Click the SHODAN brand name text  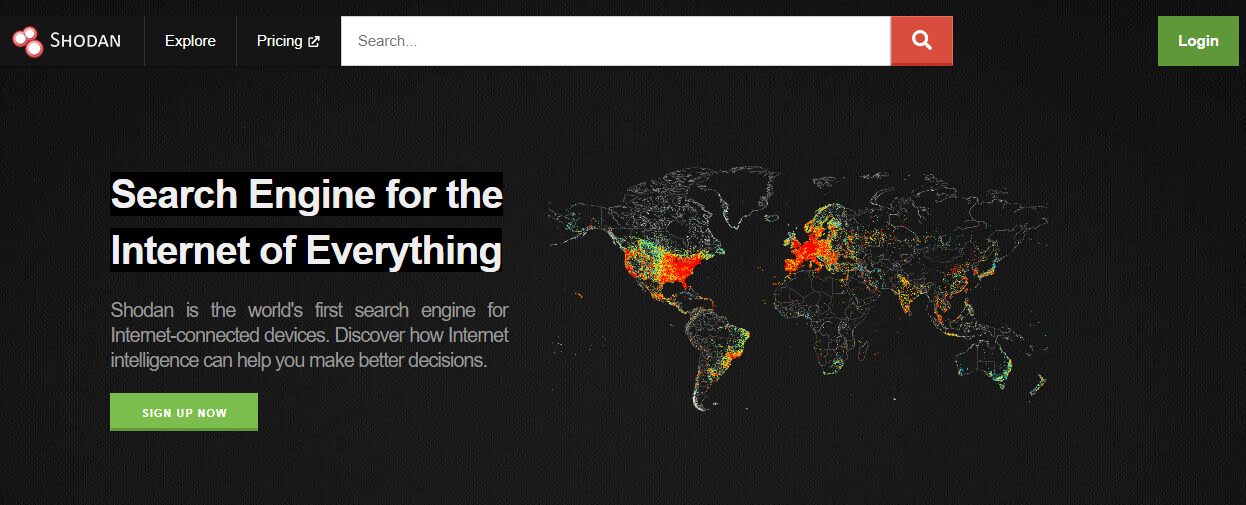(x=86, y=41)
